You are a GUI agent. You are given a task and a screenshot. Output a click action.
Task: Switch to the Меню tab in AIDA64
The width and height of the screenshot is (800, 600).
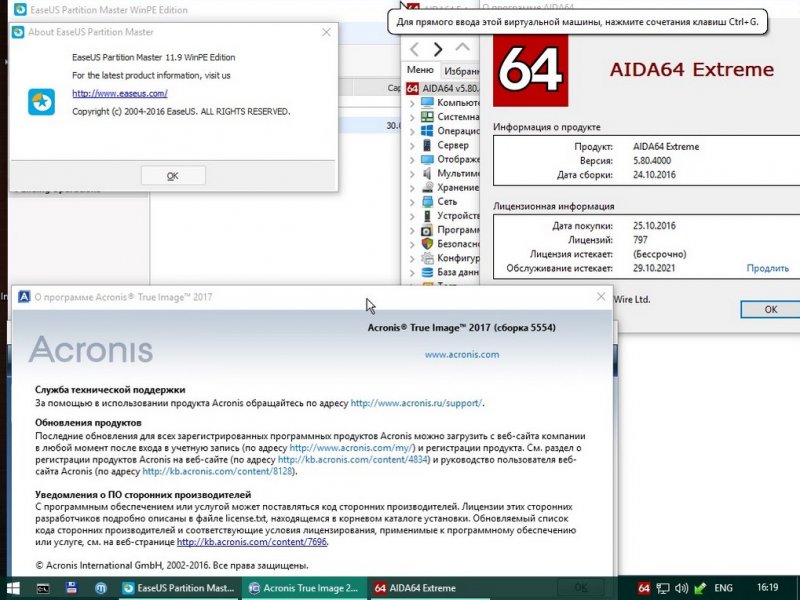pos(420,70)
